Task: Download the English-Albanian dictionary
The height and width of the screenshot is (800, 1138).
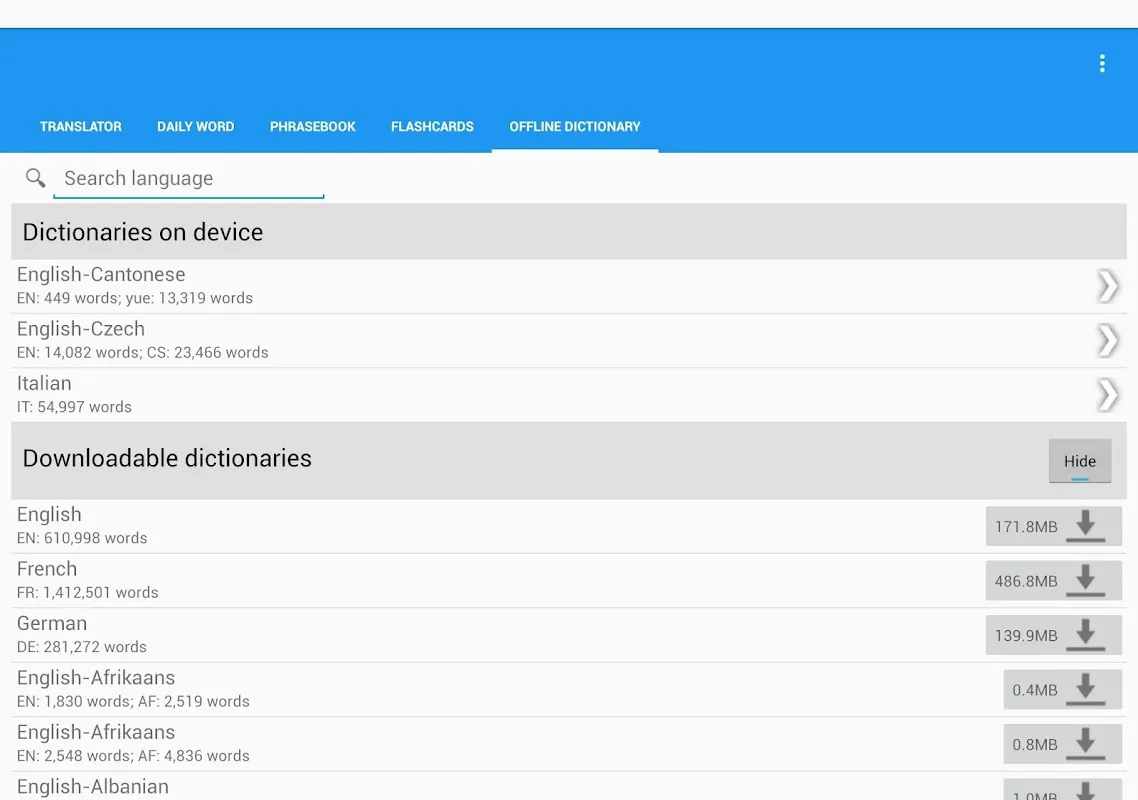Action: [x=1088, y=793]
